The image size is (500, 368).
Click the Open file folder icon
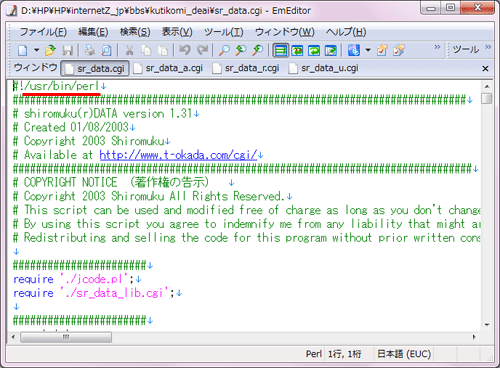[x=50, y=50]
